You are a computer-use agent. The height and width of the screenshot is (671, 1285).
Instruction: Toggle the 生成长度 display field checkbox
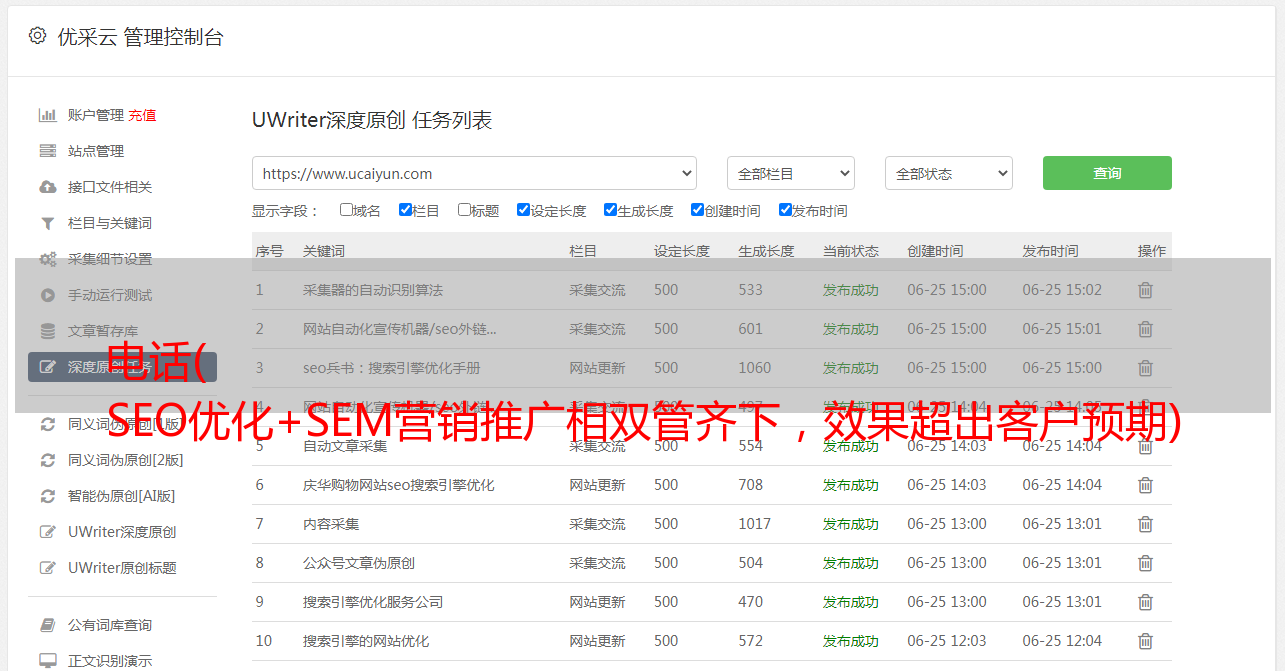coord(610,210)
